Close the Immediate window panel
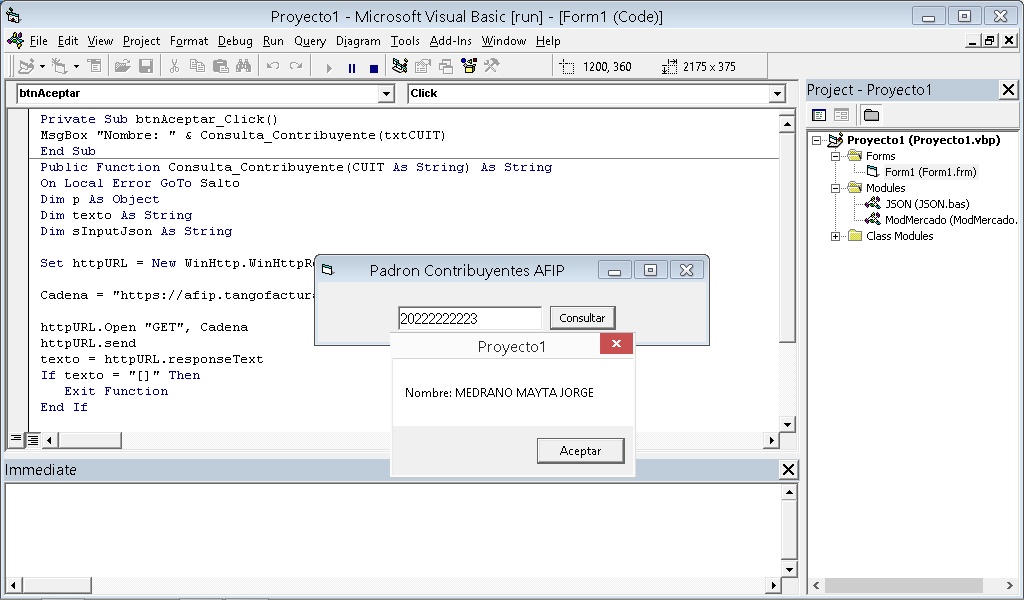 788,470
